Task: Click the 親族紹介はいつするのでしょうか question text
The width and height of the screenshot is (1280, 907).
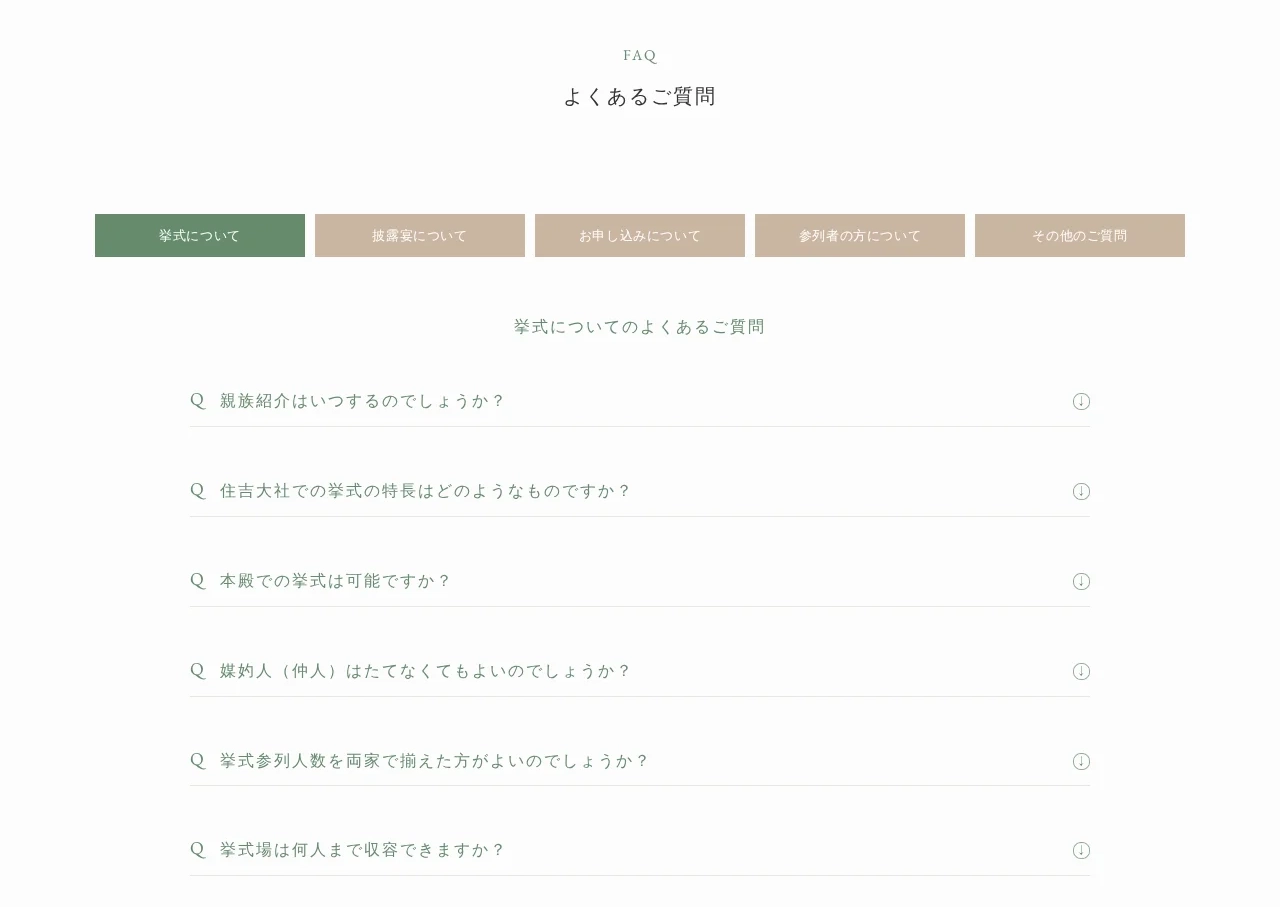Action: pyautogui.click(x=362, y=400)
